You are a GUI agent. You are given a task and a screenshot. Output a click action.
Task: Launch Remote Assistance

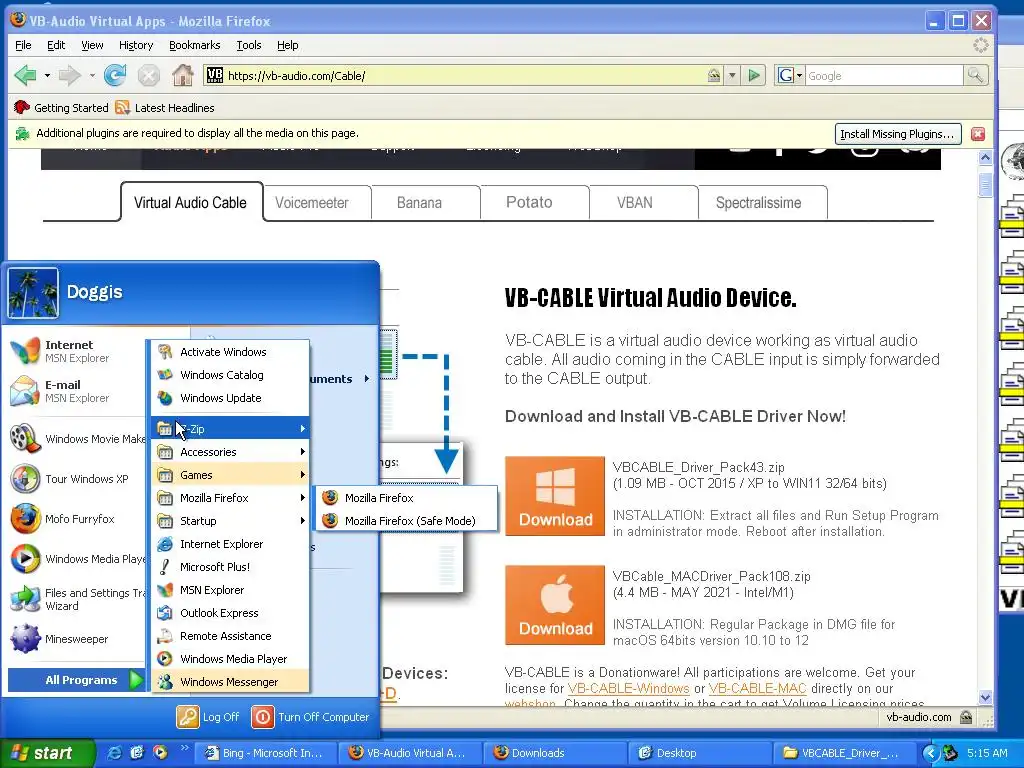(x=230, y=636)
